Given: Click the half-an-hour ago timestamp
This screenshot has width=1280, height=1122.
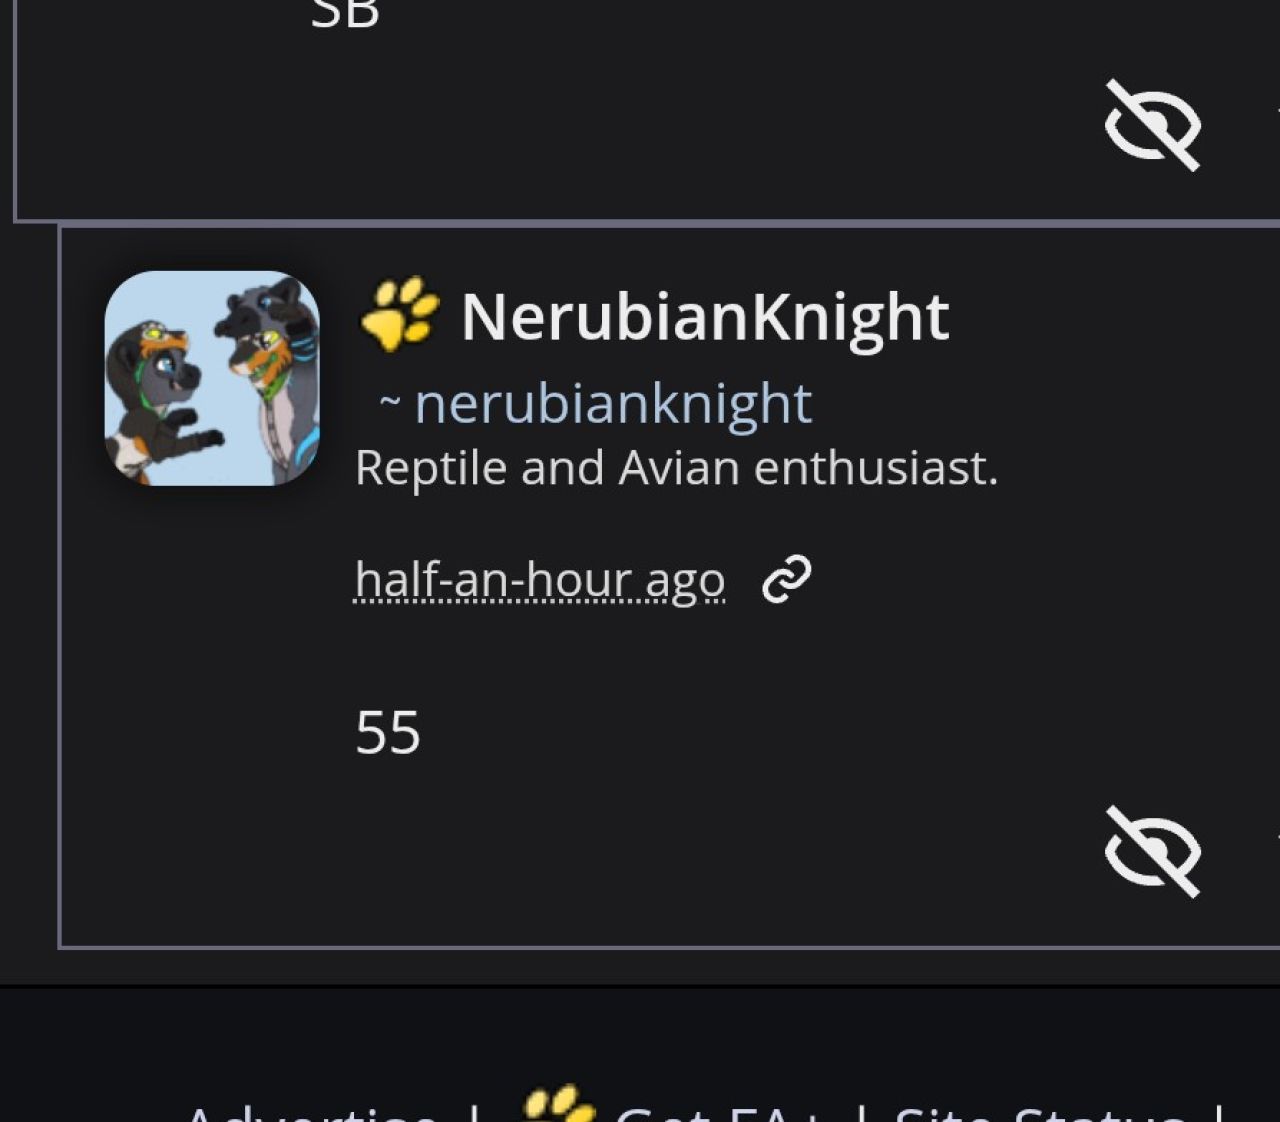Looking at the screenshot, I should (x=540, y=580).
